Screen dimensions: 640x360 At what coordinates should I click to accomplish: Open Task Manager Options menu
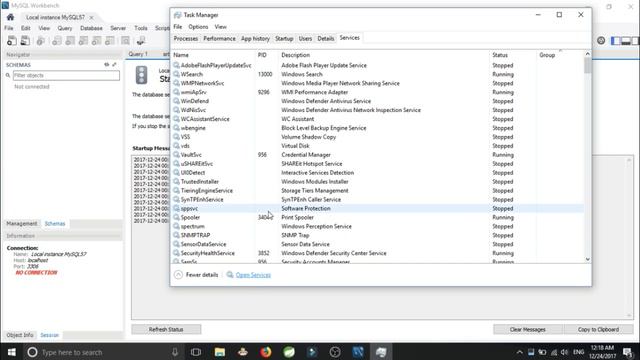tap(198, 27)
